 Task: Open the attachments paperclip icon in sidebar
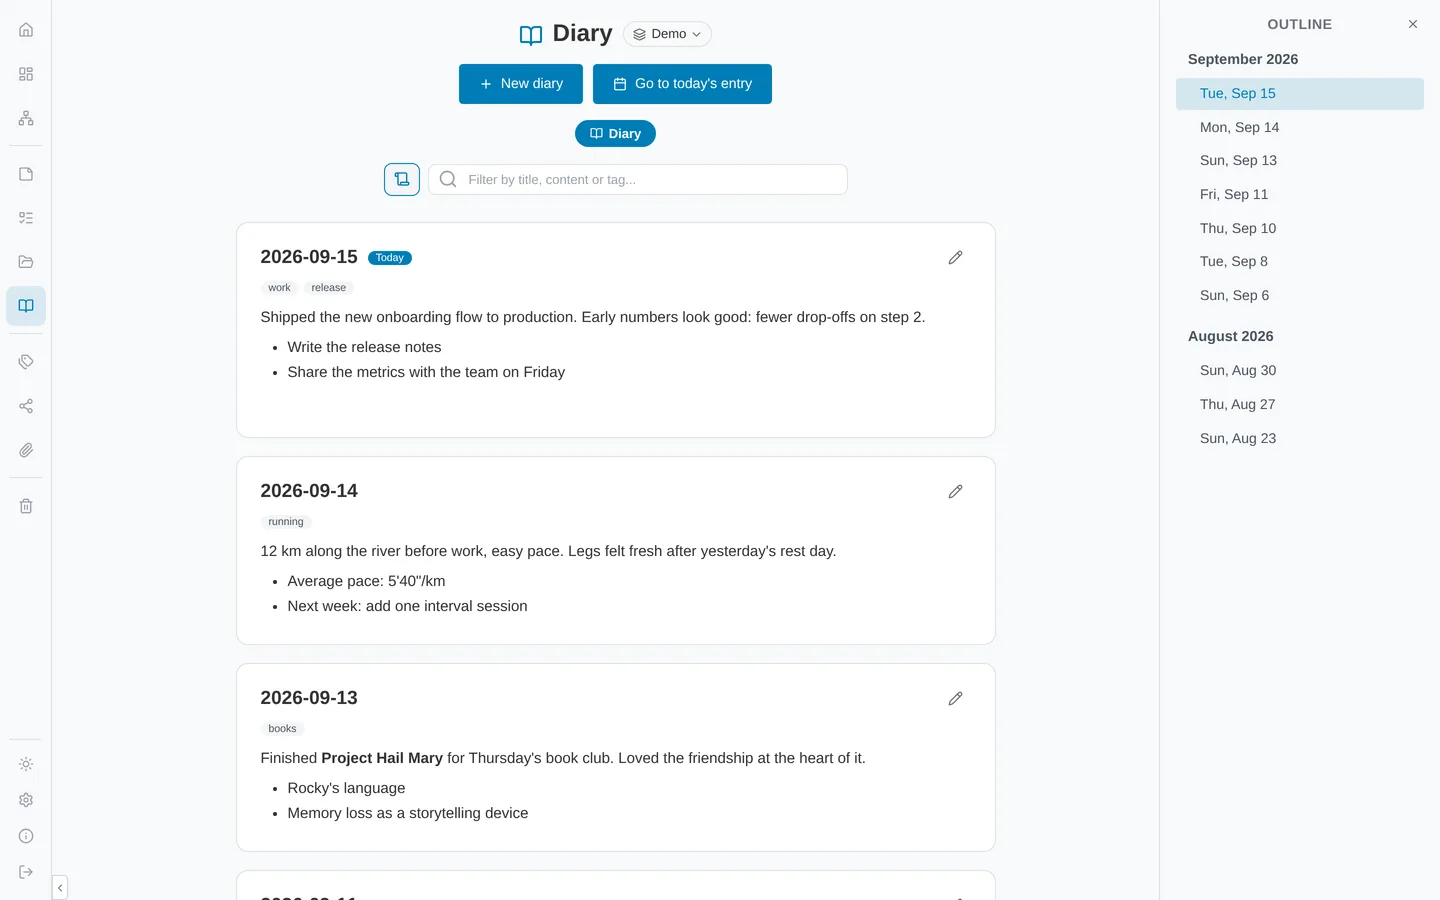coord(26,450)
